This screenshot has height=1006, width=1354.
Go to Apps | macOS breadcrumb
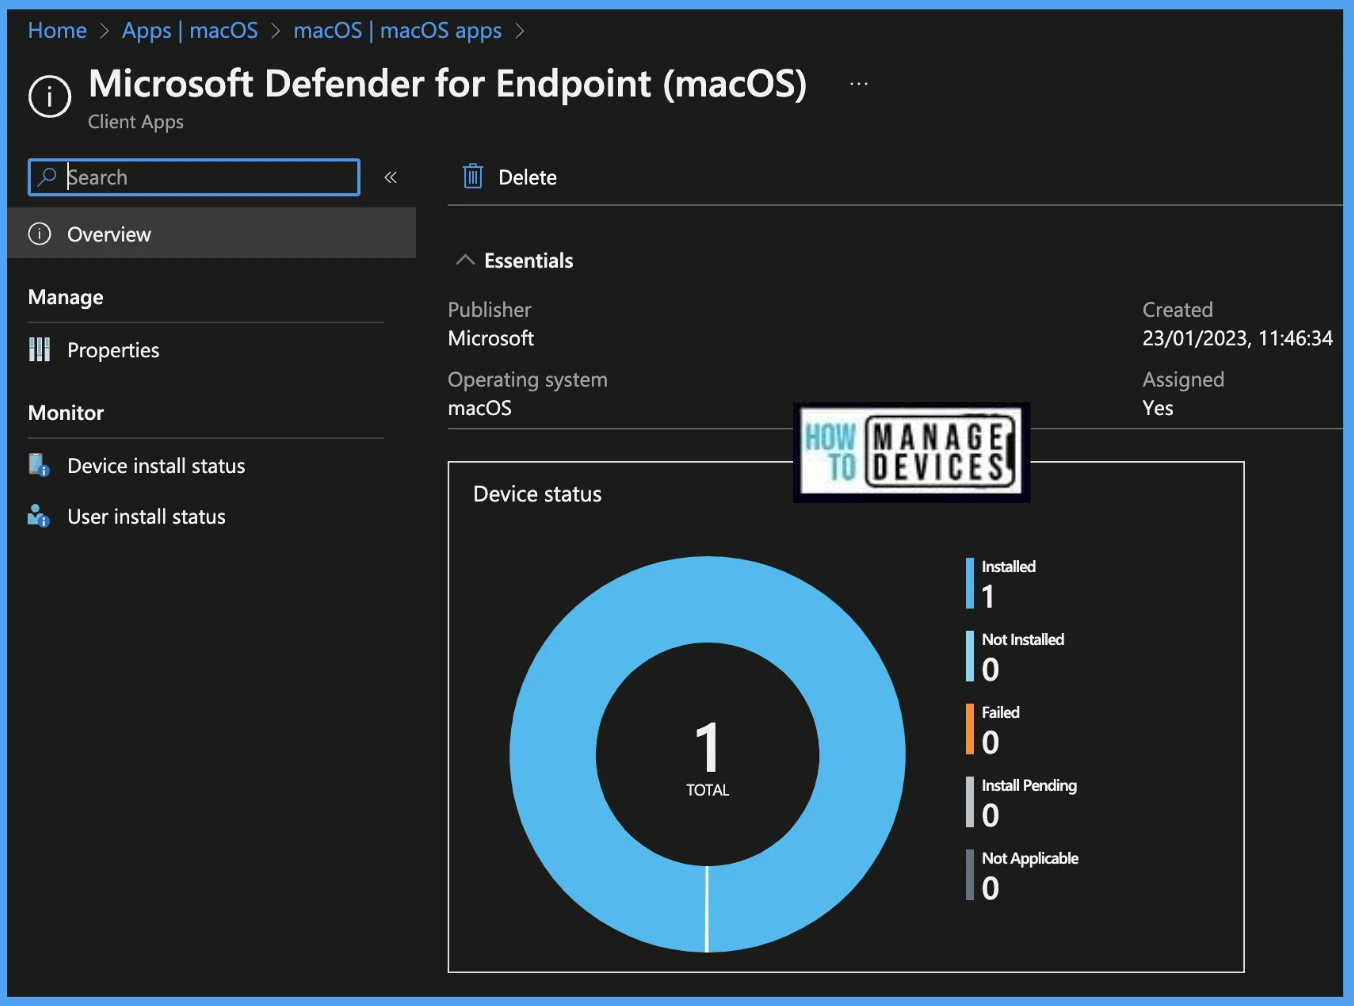coord(190,31)
